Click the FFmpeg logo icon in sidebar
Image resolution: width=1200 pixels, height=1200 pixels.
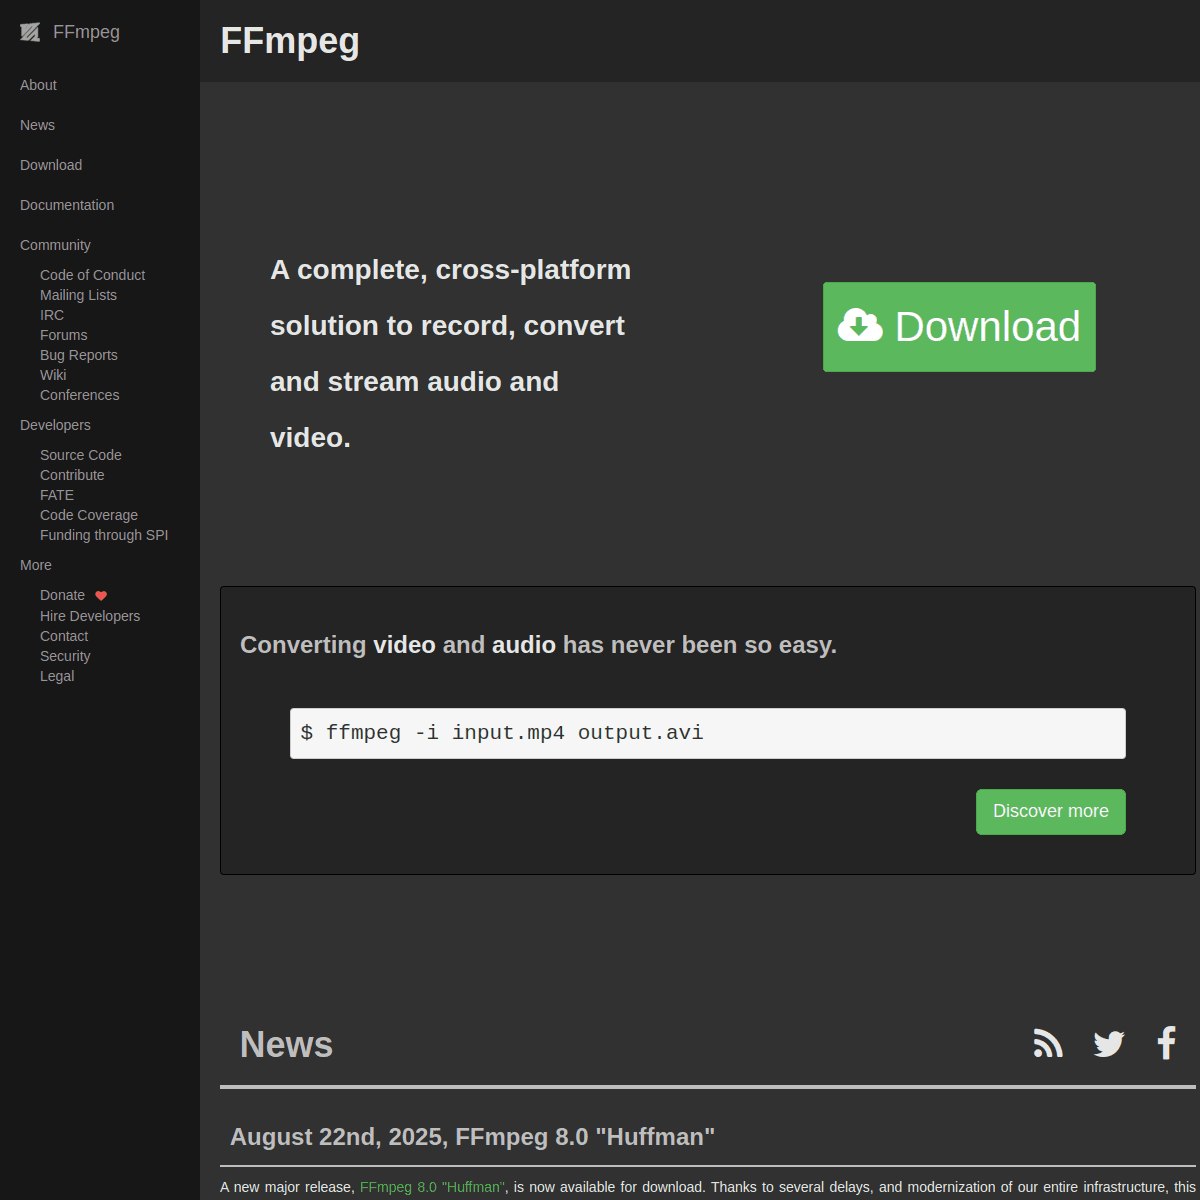[30, 32]
